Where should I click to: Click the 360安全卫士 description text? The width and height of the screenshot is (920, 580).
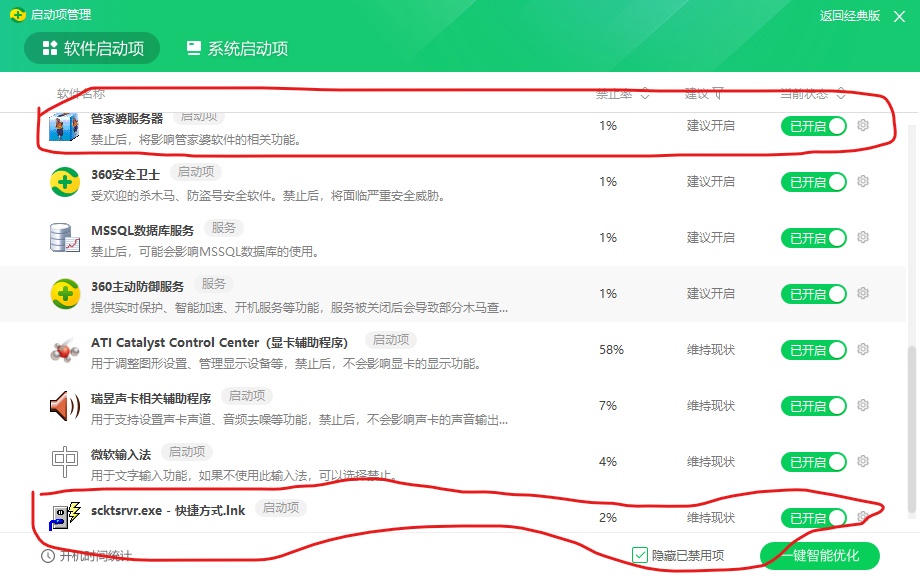point(268,195)
